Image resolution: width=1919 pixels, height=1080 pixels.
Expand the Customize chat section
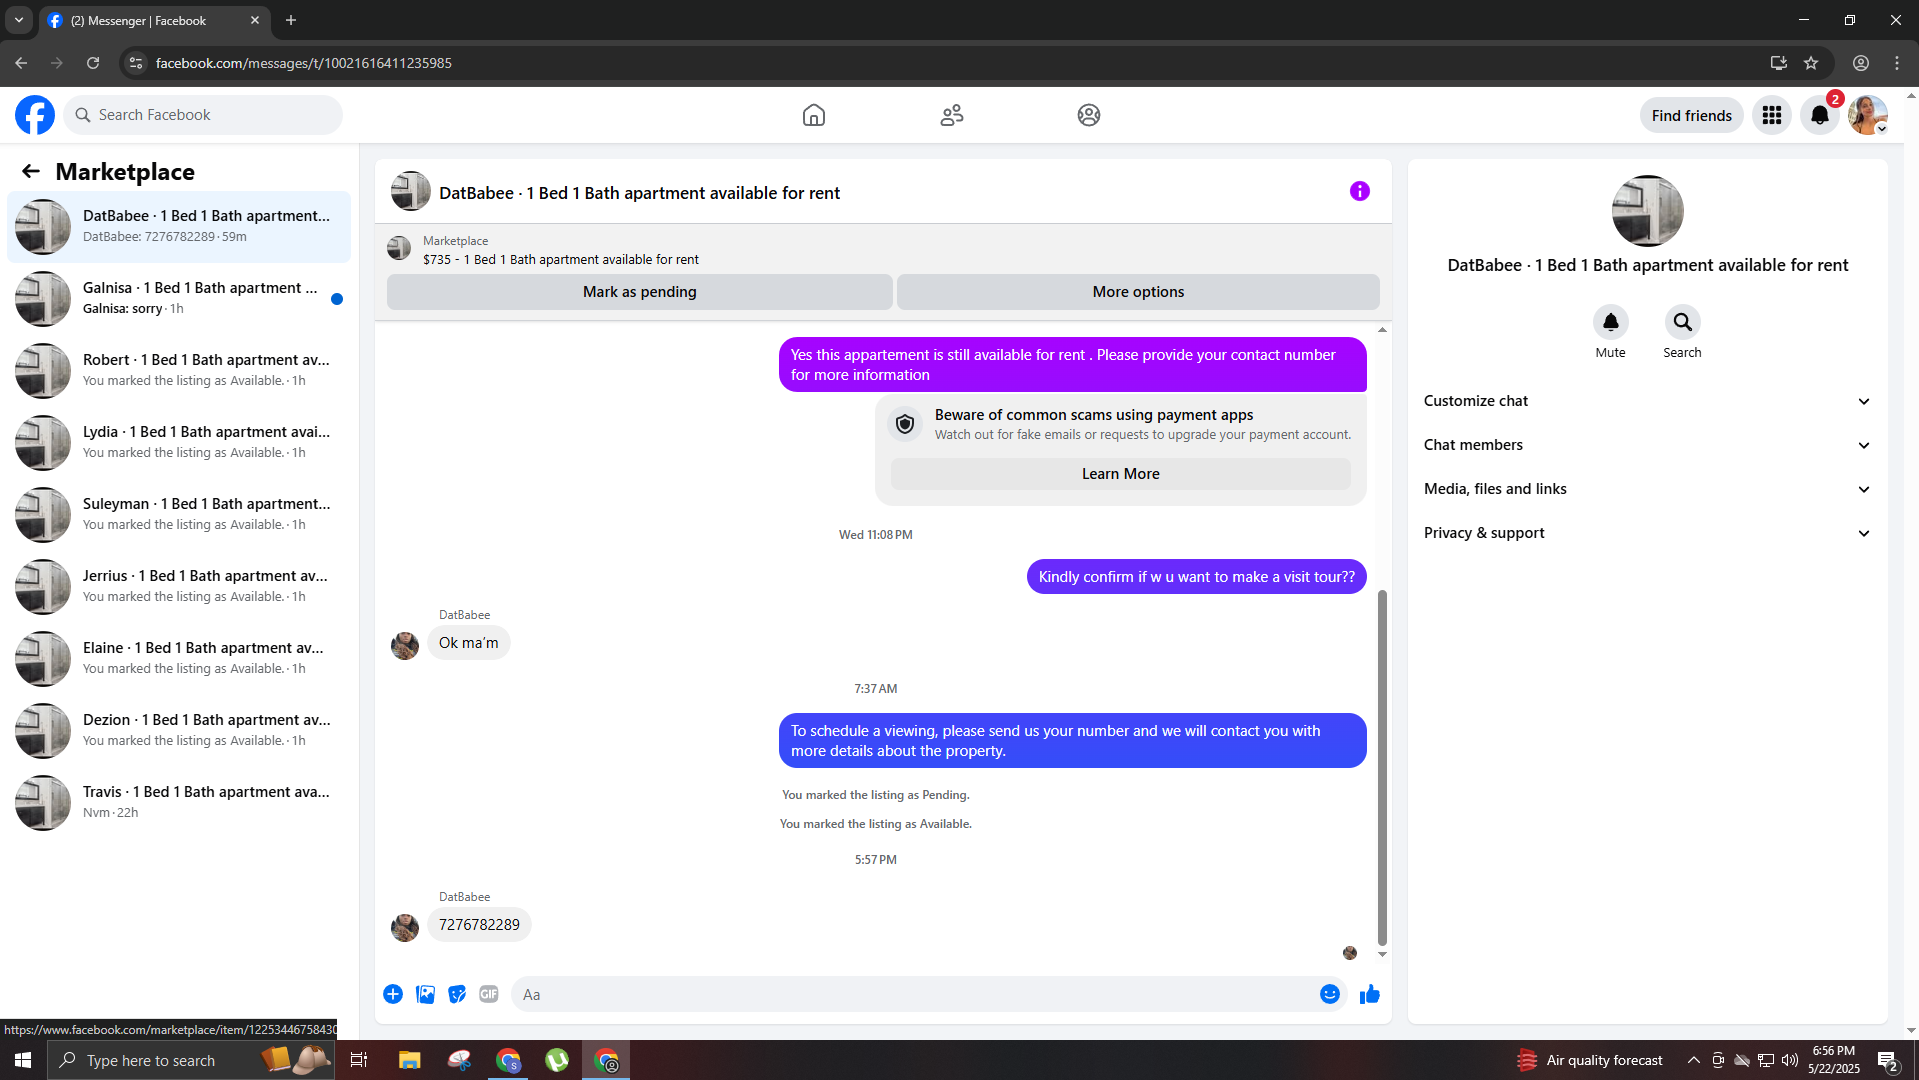click(x=1647, y=401)
